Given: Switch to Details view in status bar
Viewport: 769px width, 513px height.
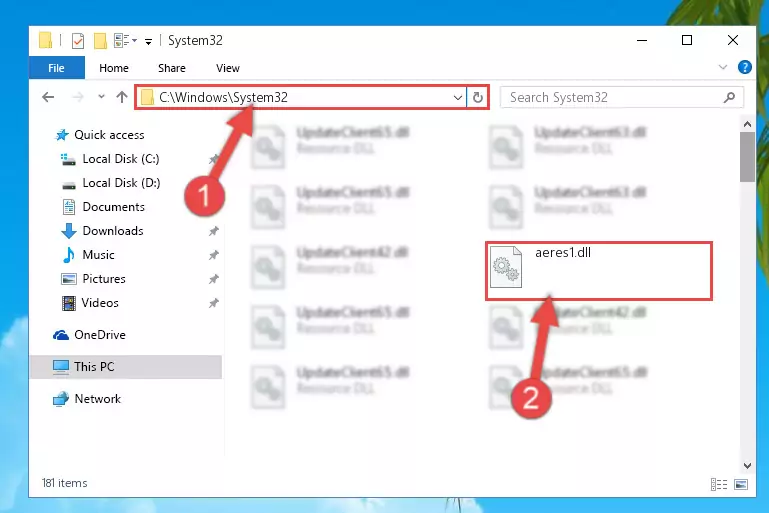Looking at the screenshot, I should [x=718, y=485].
